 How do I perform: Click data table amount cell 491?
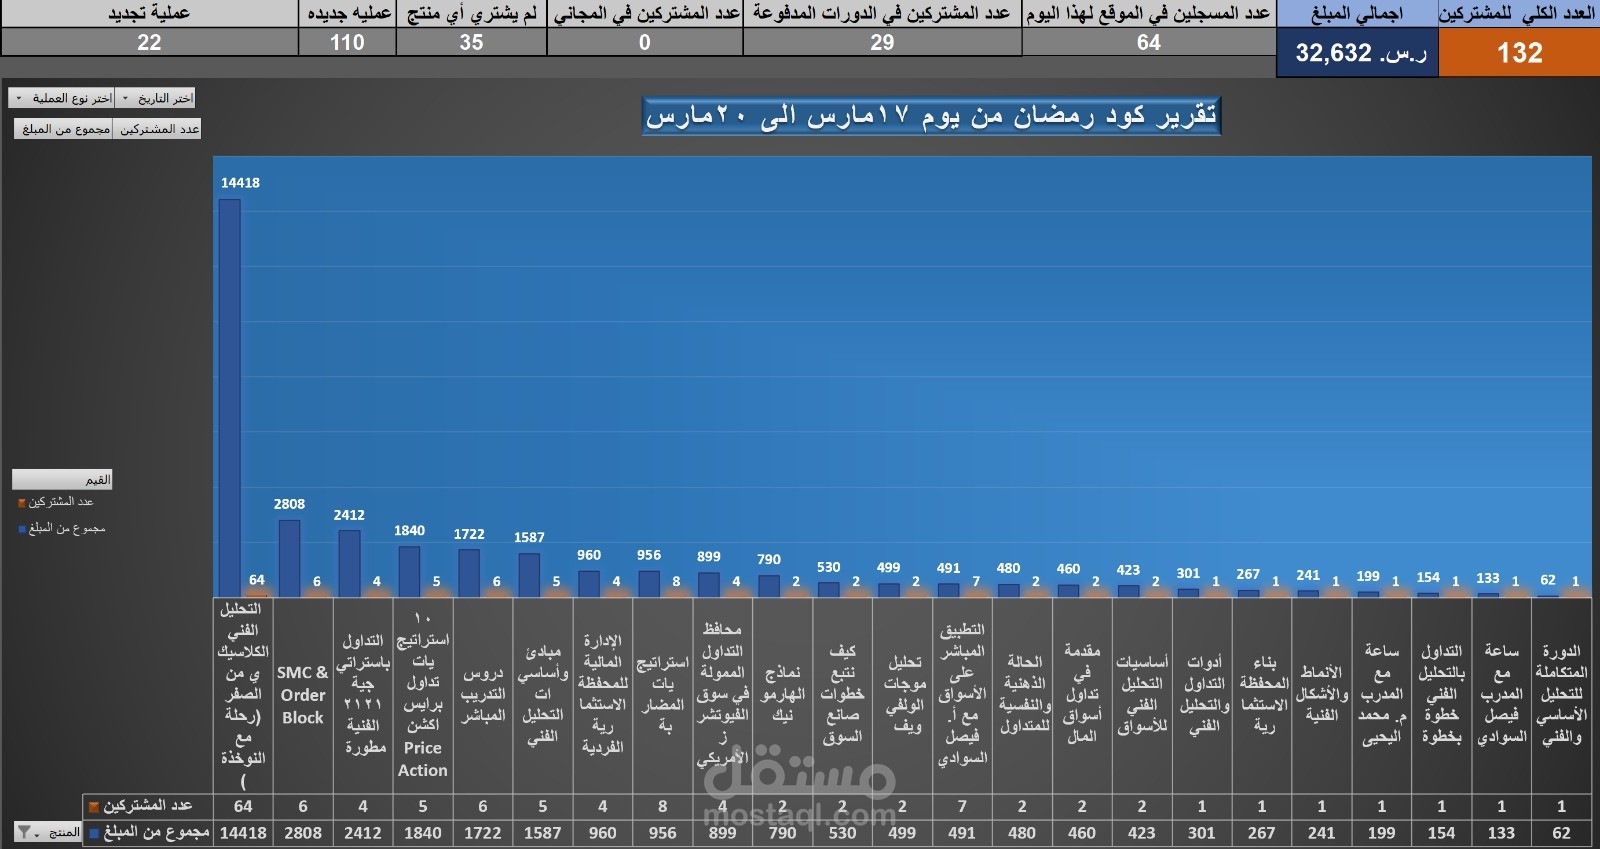(962, 833)
